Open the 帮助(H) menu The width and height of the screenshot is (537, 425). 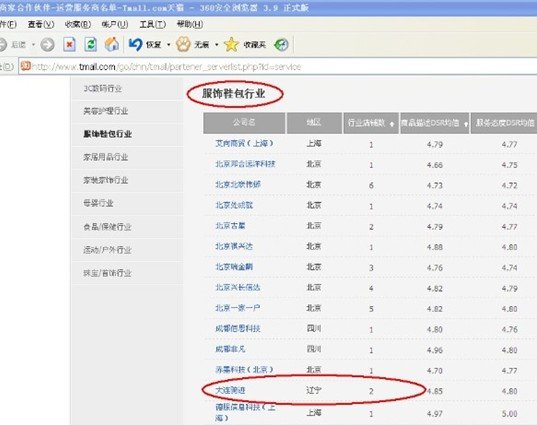[x=190, y=24]
